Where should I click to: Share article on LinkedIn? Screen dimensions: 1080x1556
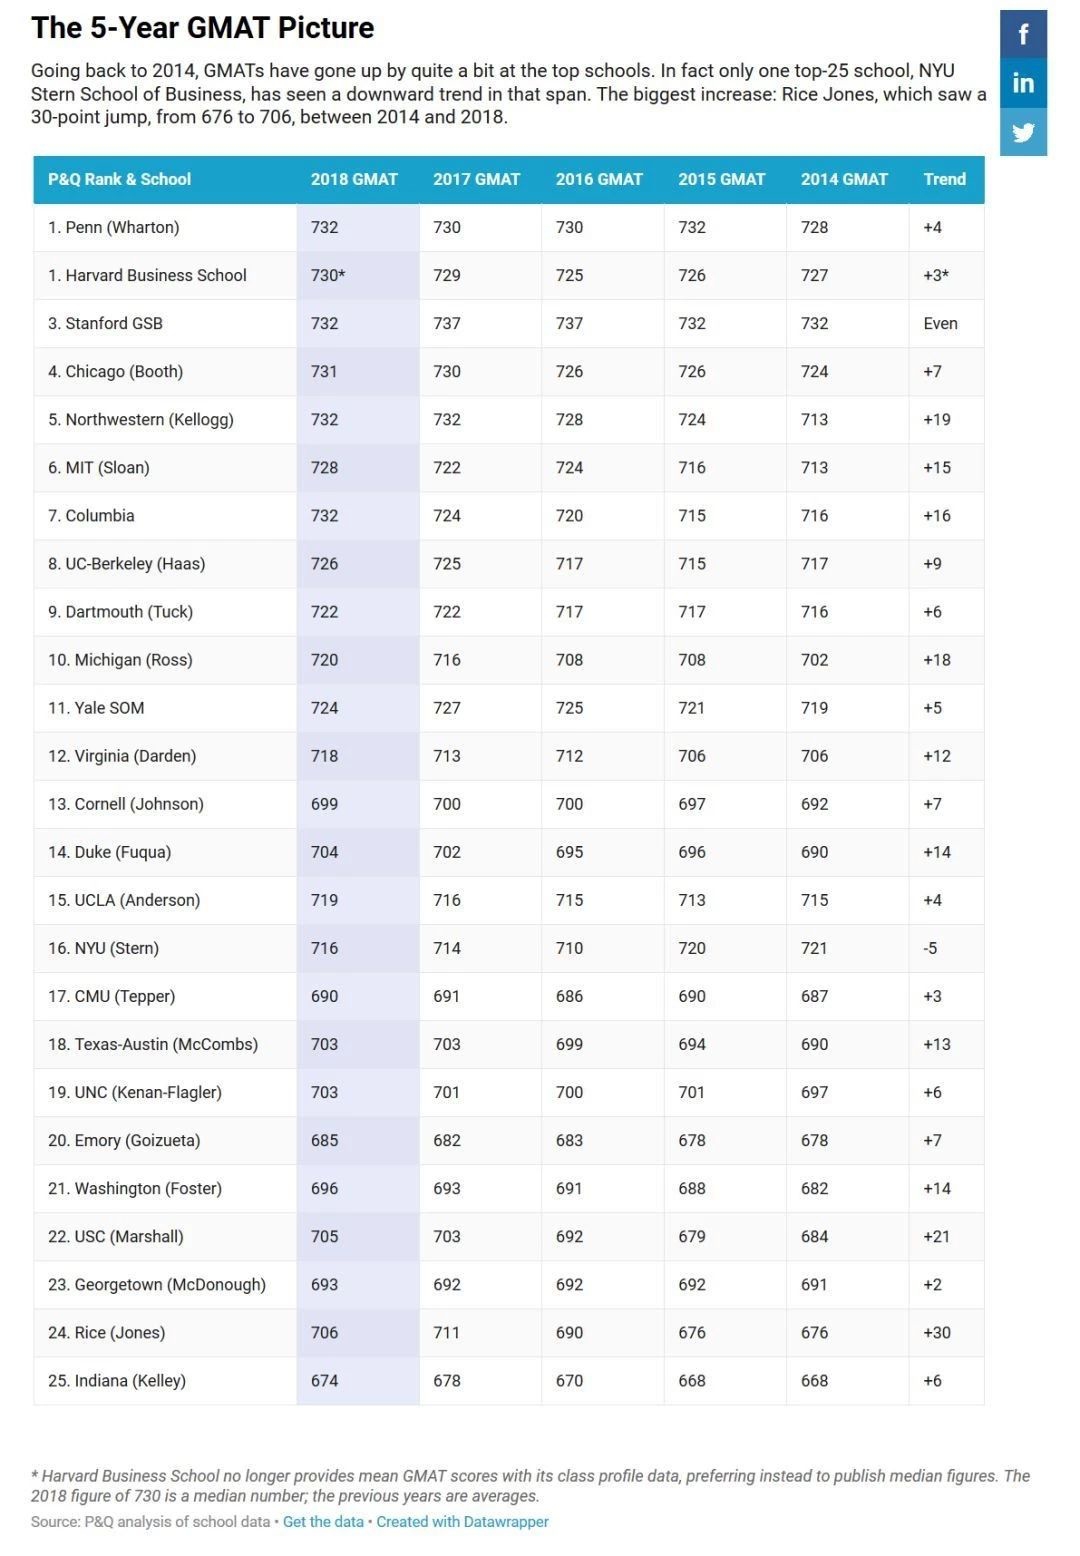click(x=1023, y=83)
